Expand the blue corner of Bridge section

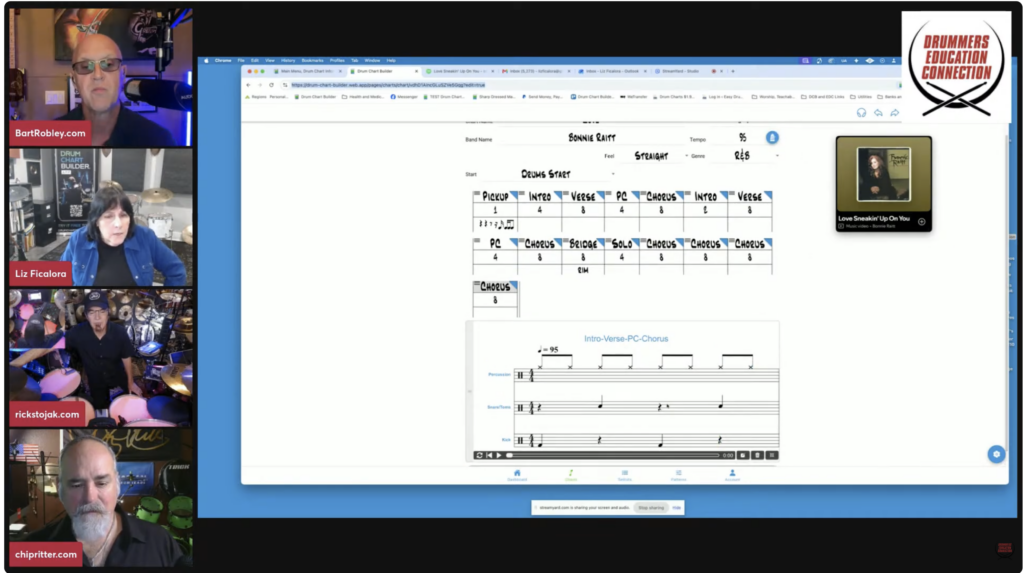pos(601,242)
